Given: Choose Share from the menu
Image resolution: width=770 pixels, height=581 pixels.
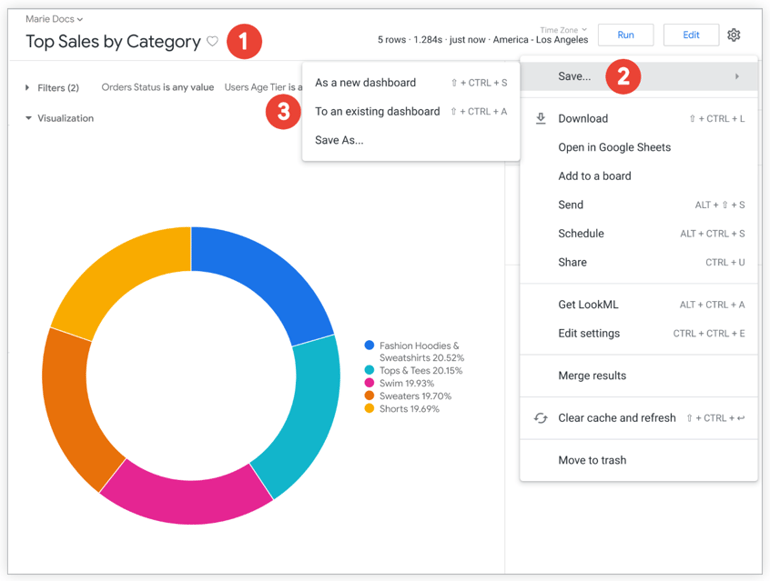Looking at the screenshot, I should (638, 262).
